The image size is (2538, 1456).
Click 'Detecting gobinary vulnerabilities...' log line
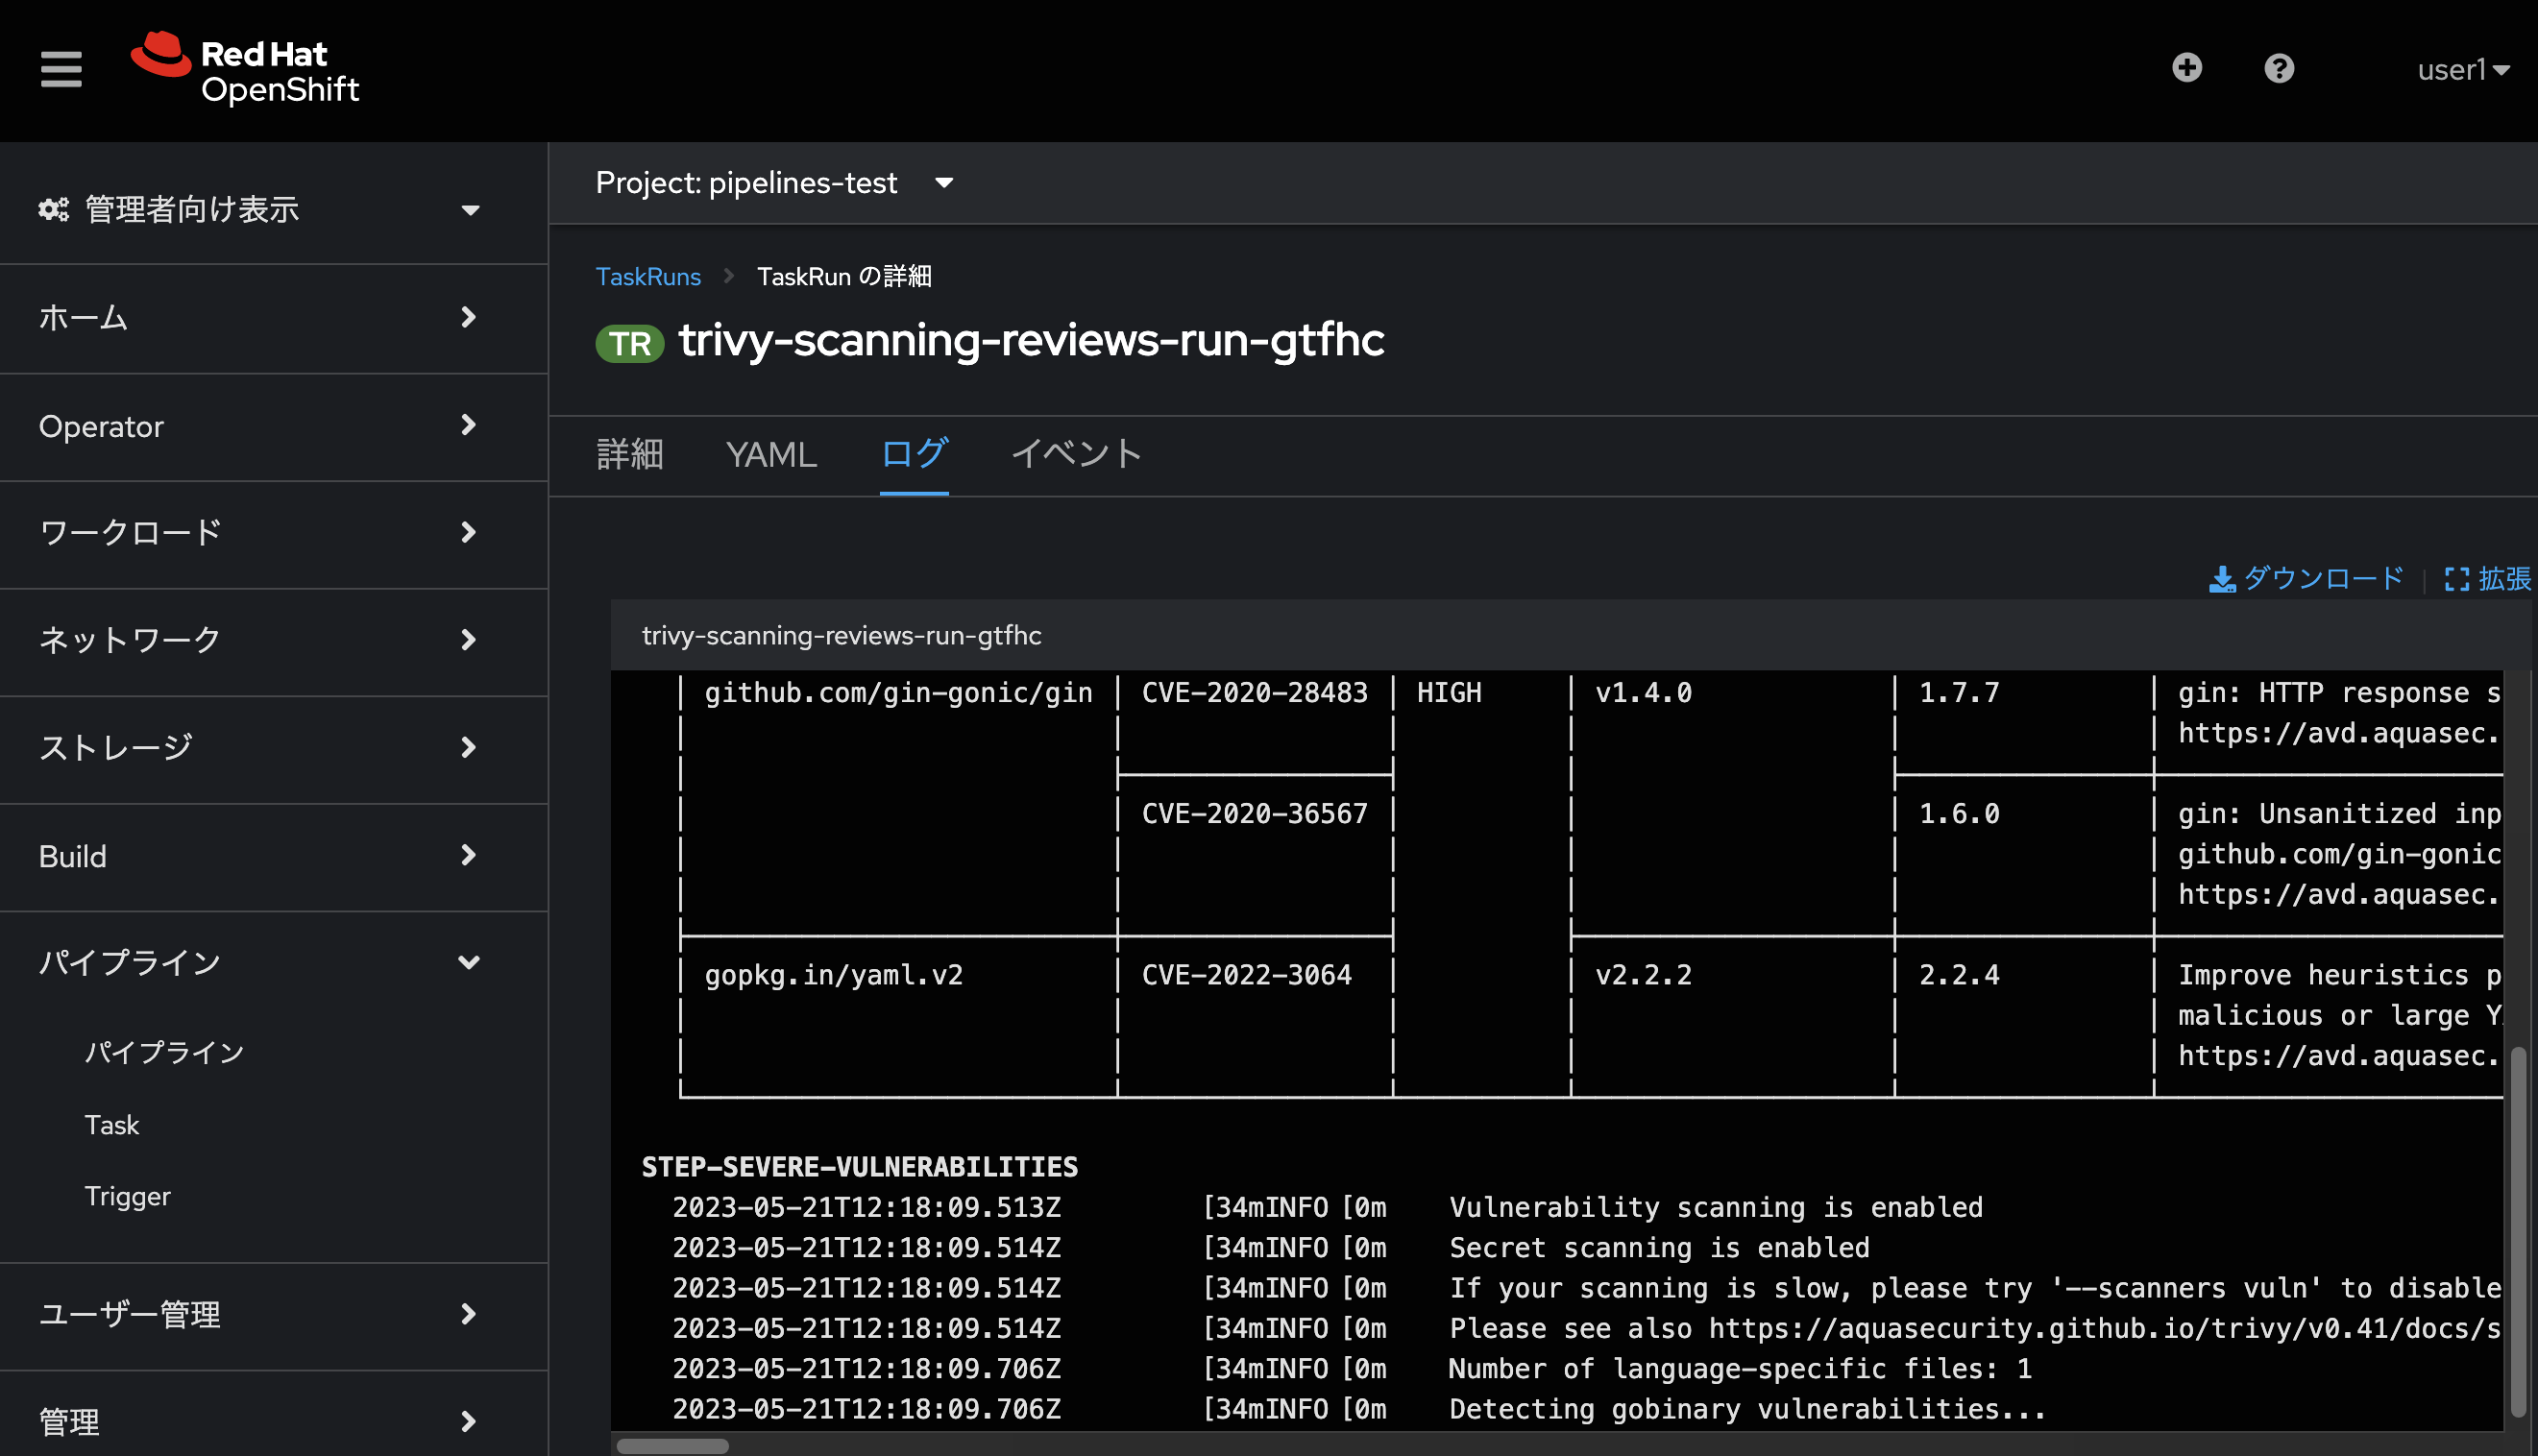pyautogui.click(x=1747, y=1409)
